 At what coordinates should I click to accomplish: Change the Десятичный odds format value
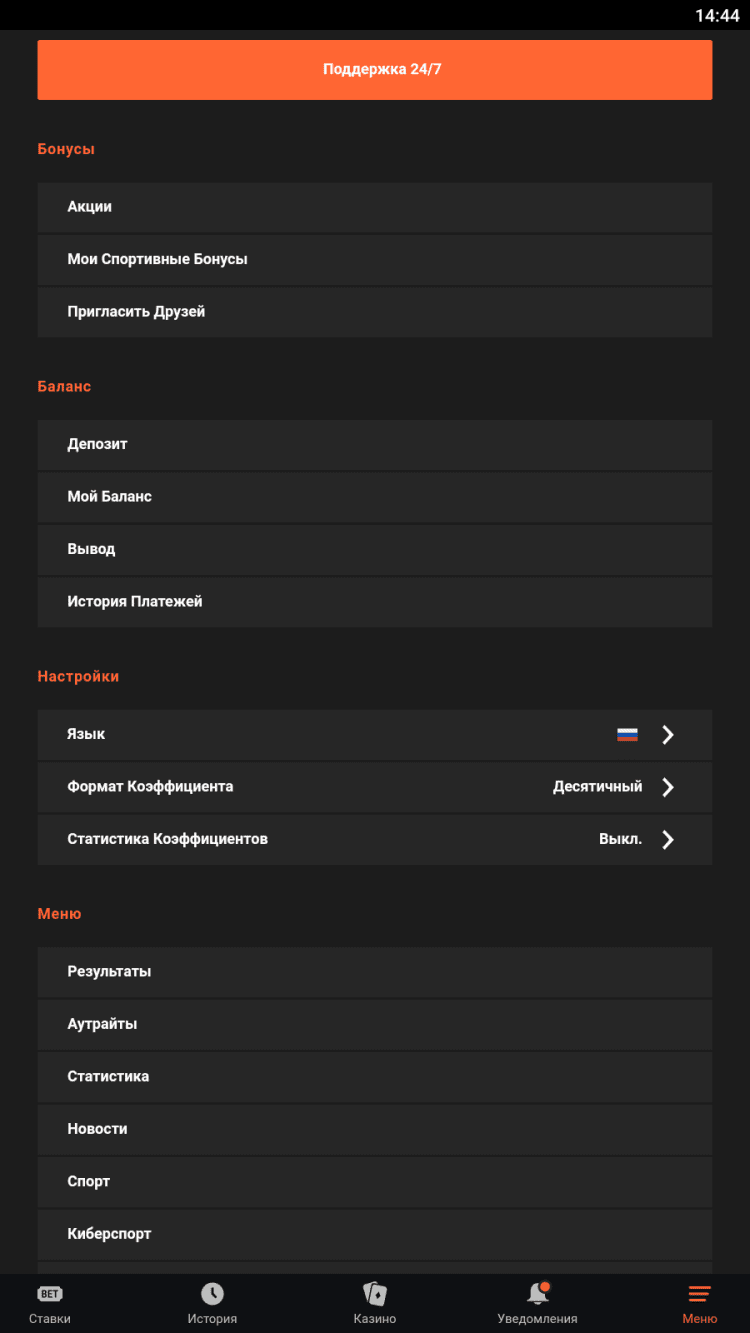[597, 787]
